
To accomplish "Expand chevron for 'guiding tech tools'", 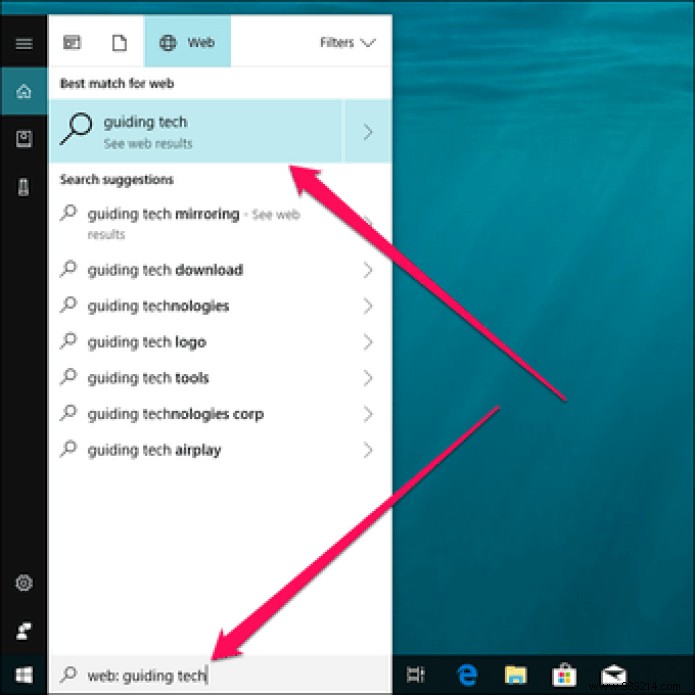I will pyautogui.click(x=367, y=378).
